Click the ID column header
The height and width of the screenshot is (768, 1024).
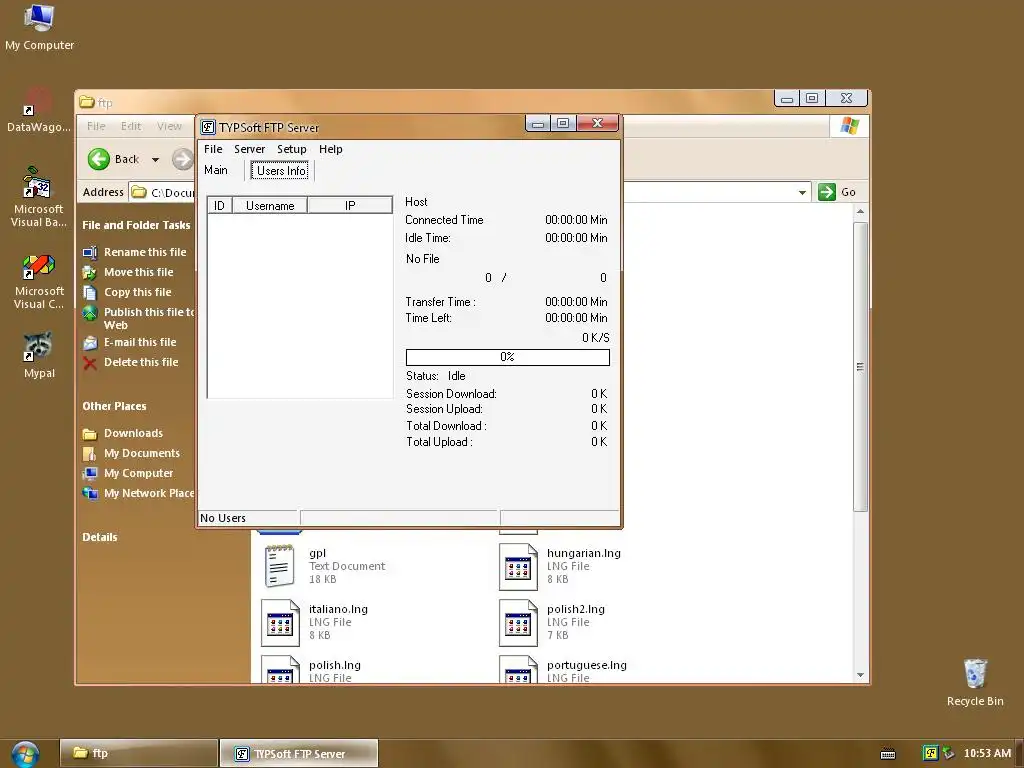coord(219,206)
